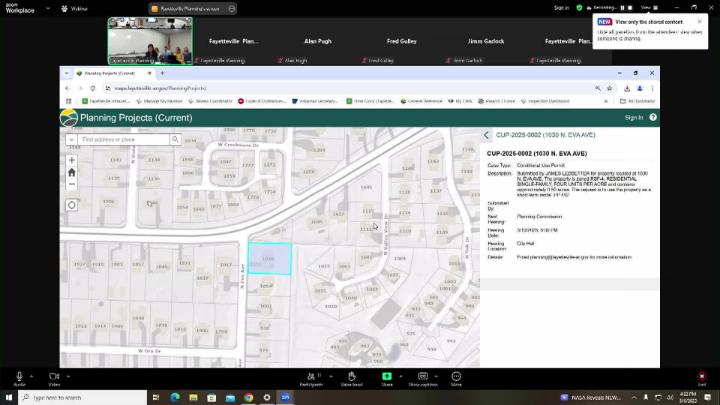Open Zoom Workplace dropdown arrow
The image size is (720, 405).
(x=48, y=8)
